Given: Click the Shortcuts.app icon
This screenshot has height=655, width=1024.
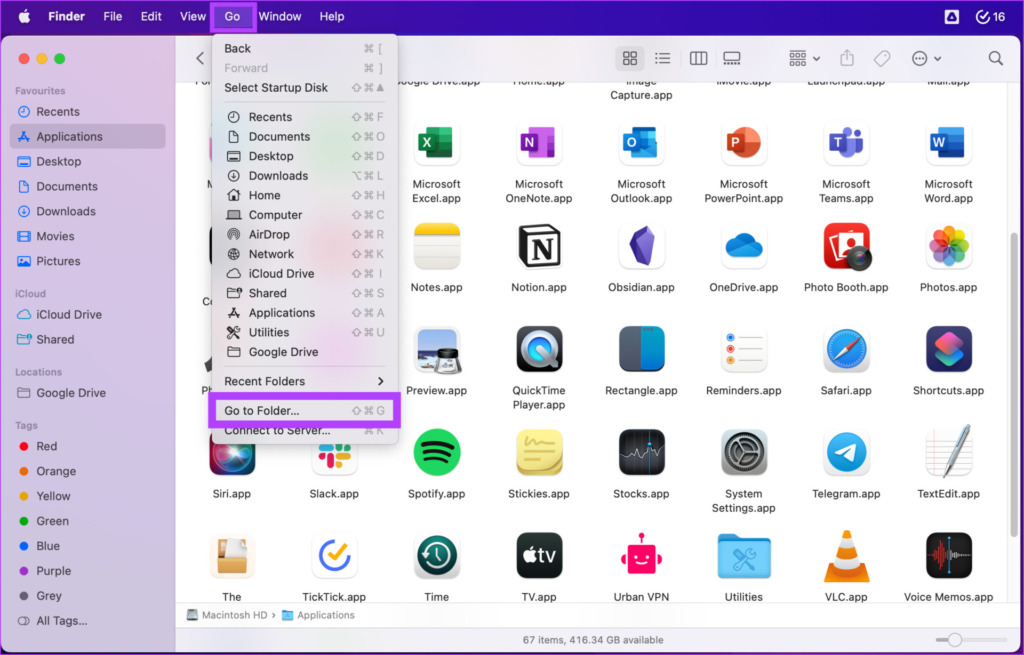Looking at the screenshot, I should tap(949, 349).
